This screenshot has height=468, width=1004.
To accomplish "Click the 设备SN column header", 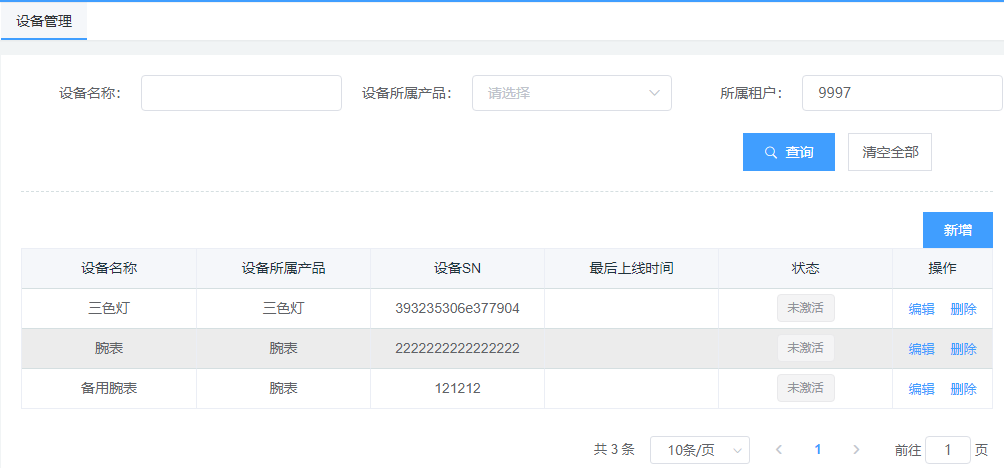I will pyautogui.click(x=458, y=268).
